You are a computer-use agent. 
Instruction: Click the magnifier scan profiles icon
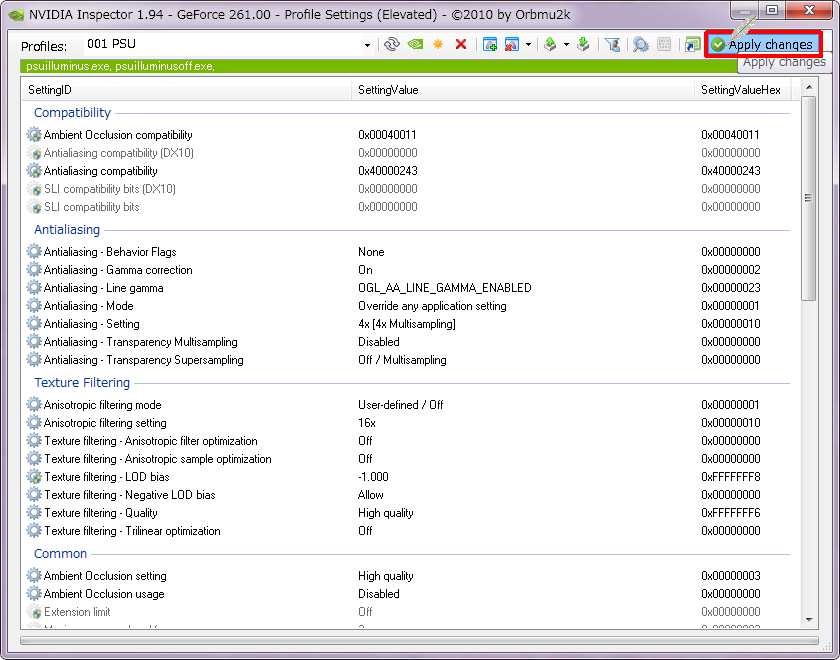641,44
